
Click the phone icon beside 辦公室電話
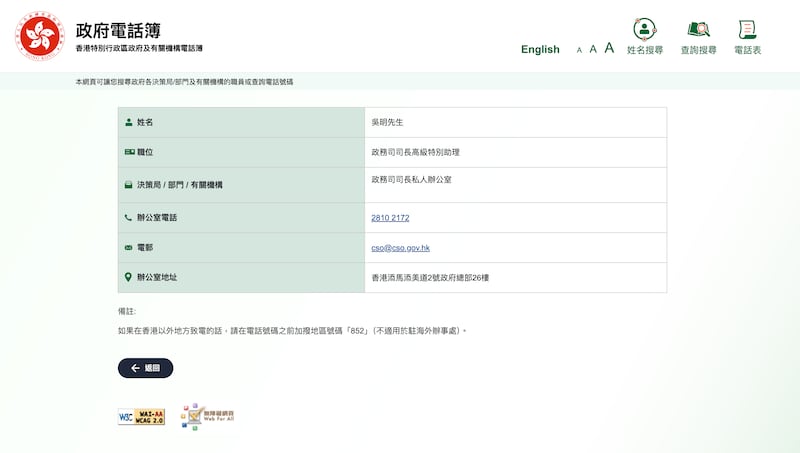coord(128,217)
